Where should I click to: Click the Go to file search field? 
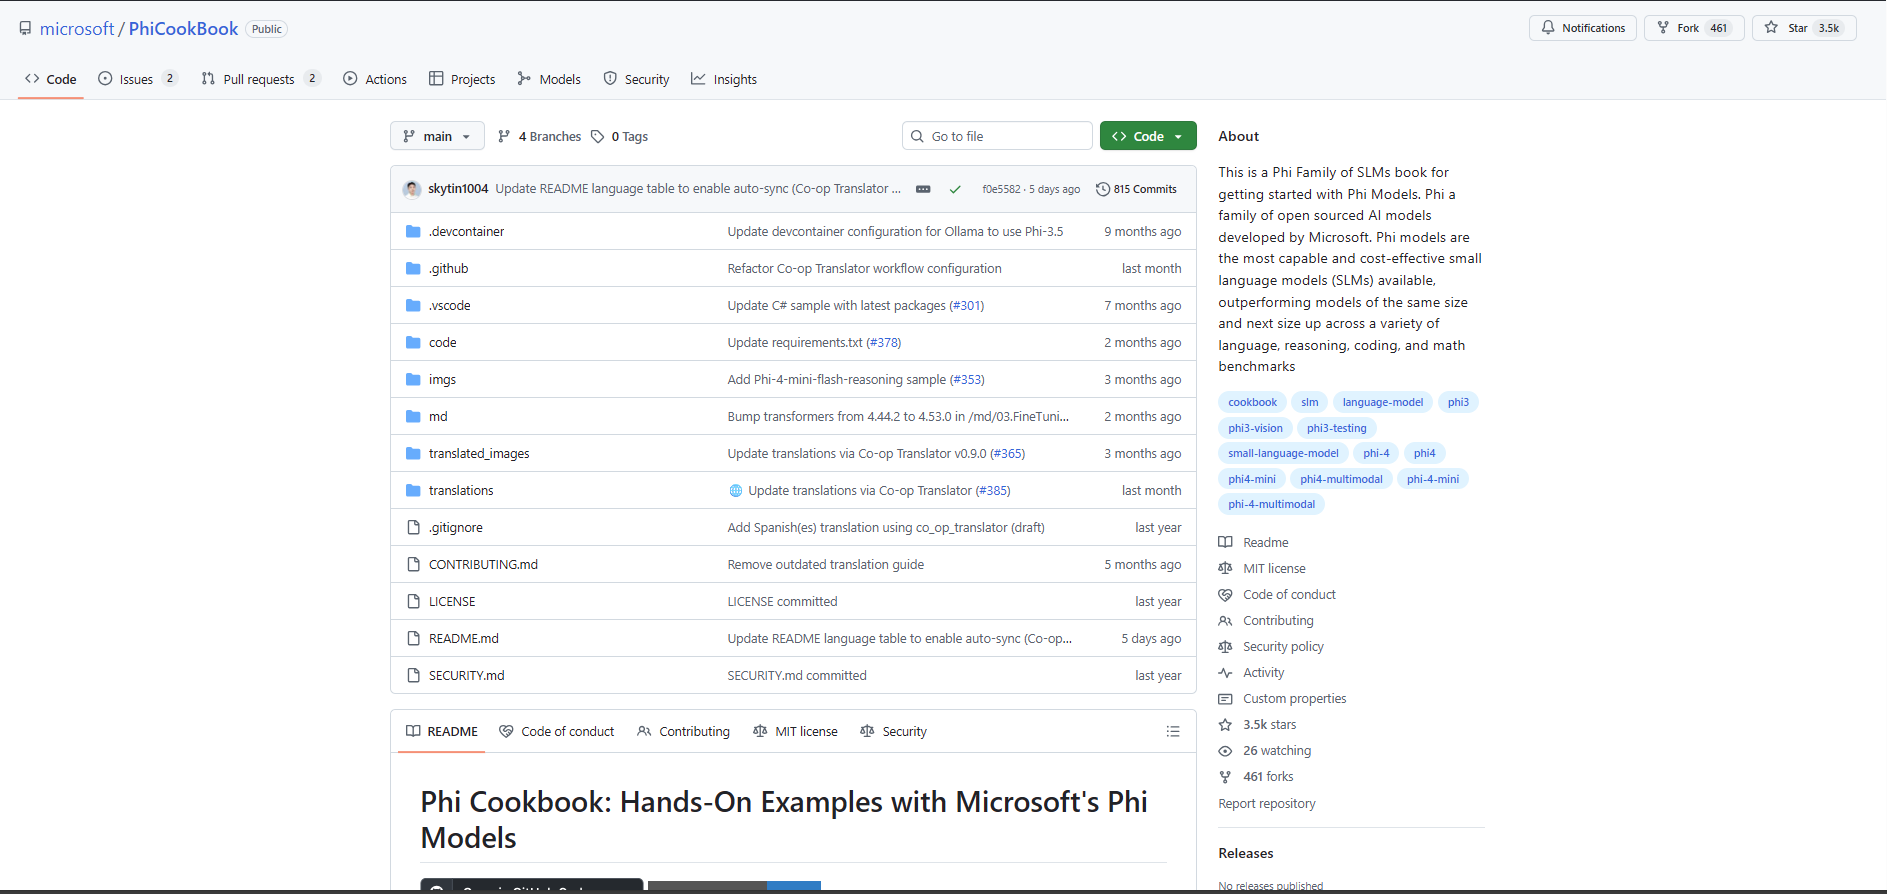[x=997, y=137]
